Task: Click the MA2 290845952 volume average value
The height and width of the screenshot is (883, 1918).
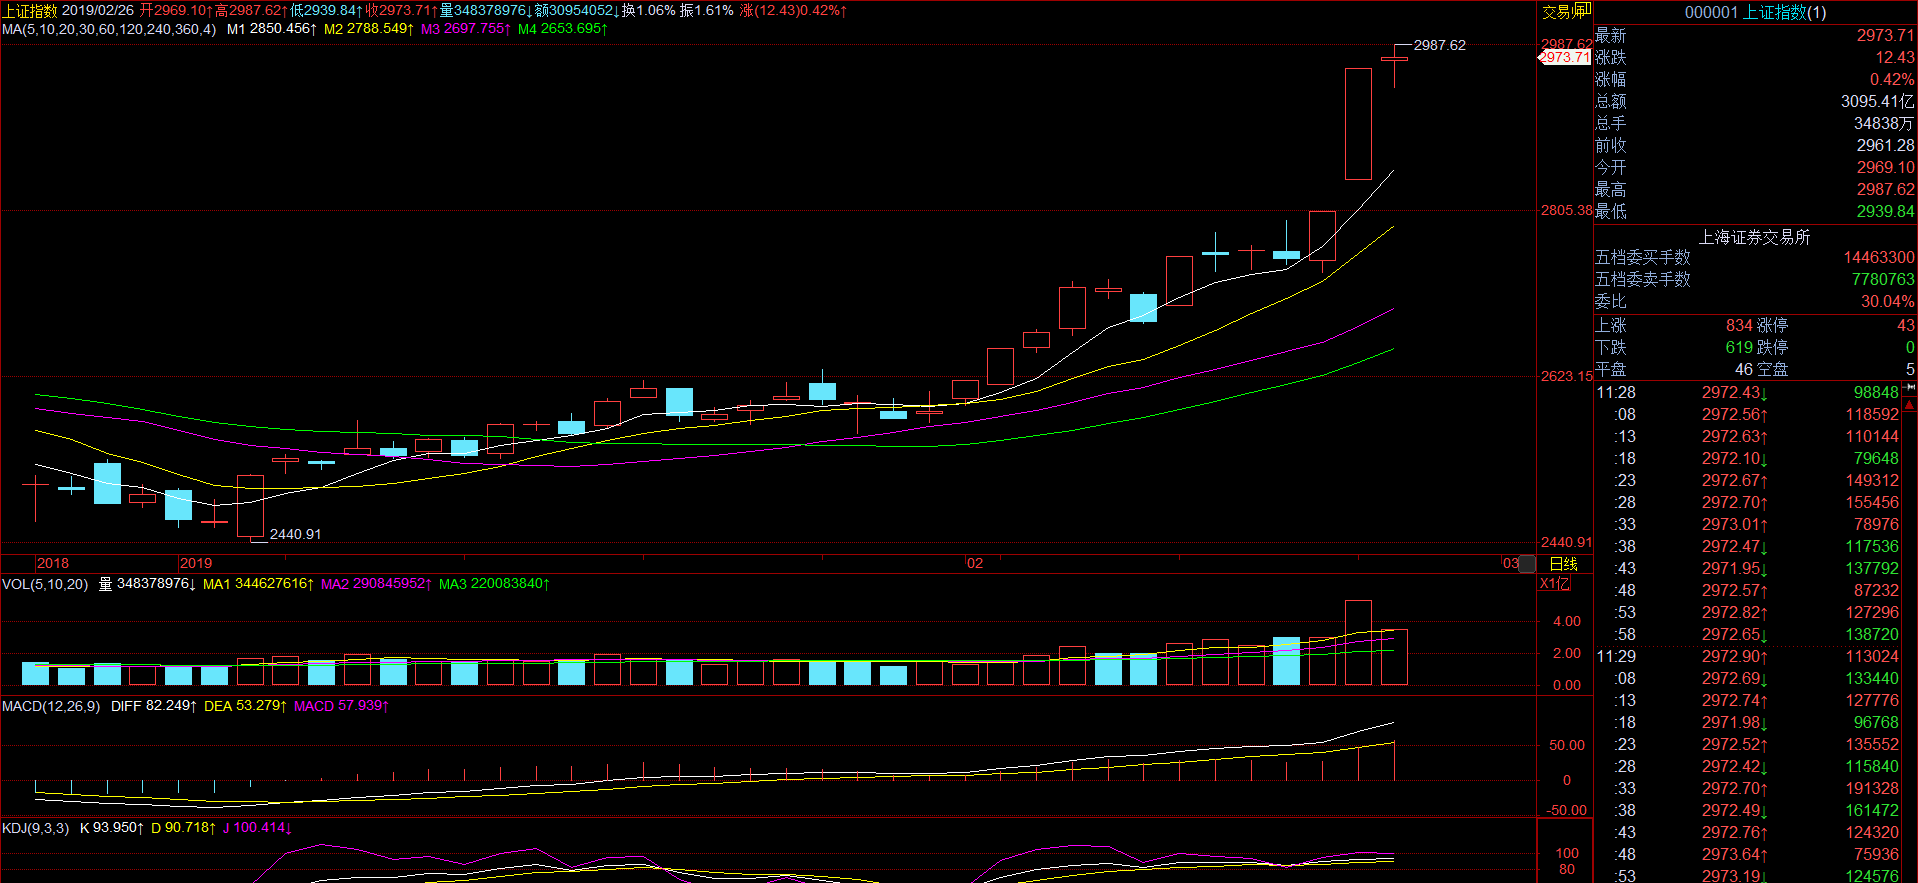Action: pos(377,584)
